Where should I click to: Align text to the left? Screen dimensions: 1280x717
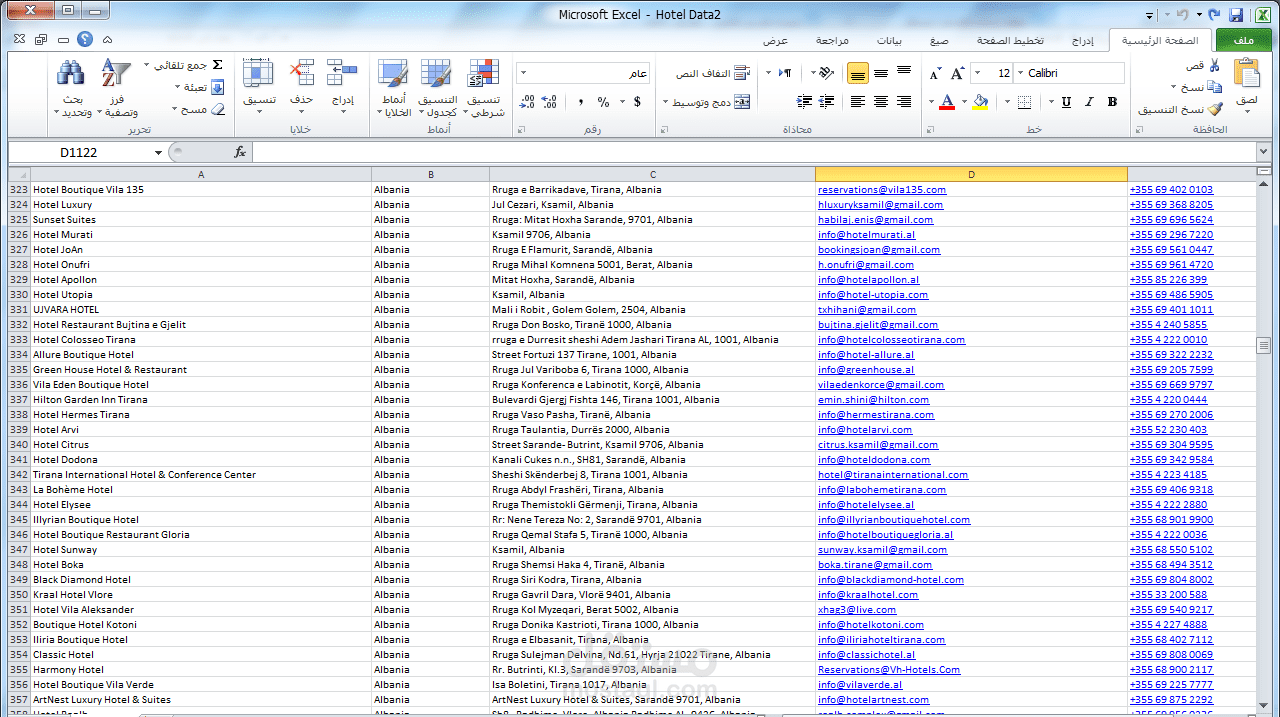coord(858,102)
